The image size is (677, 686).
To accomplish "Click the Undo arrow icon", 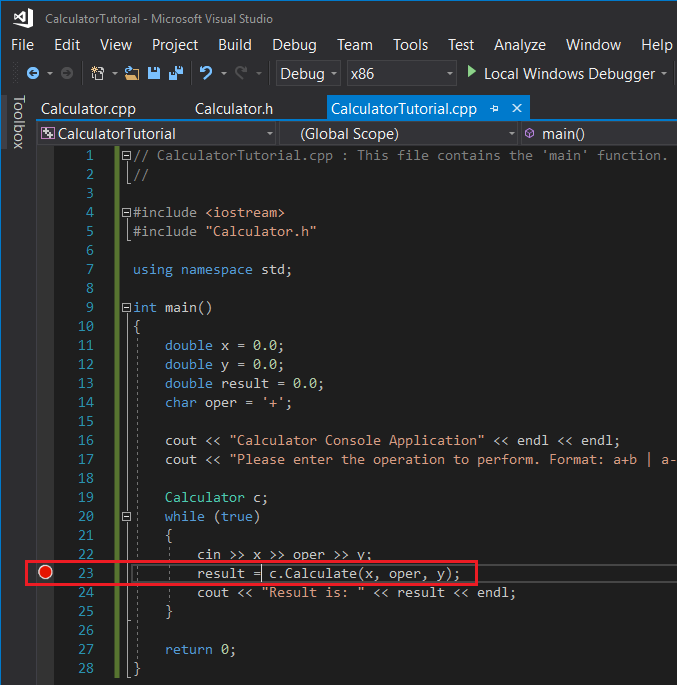I will [206, 73].
